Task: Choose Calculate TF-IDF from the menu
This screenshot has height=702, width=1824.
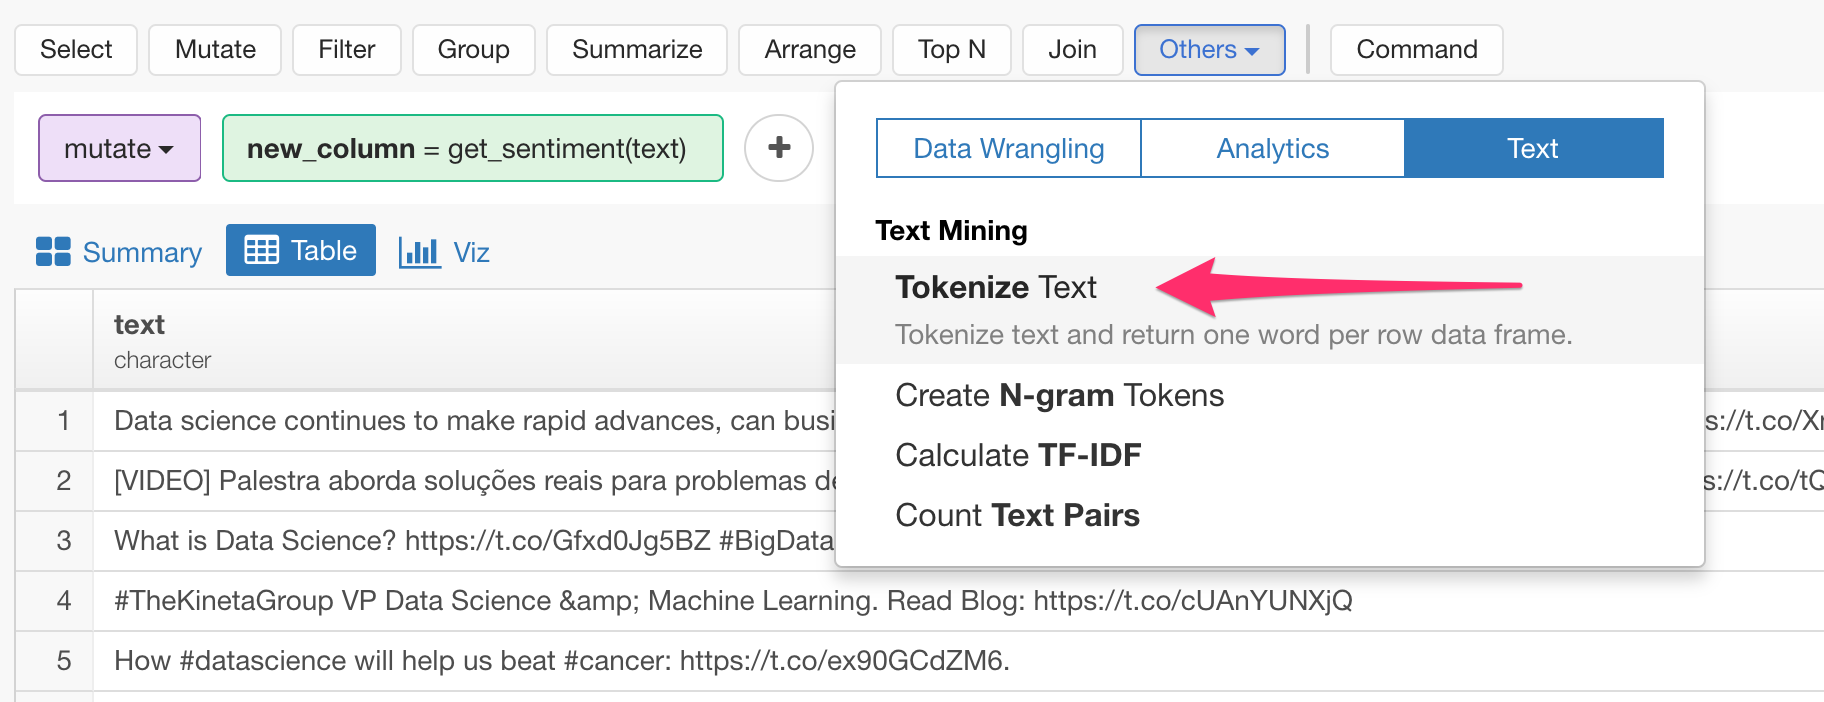Action: click(x=1017, y=455)
